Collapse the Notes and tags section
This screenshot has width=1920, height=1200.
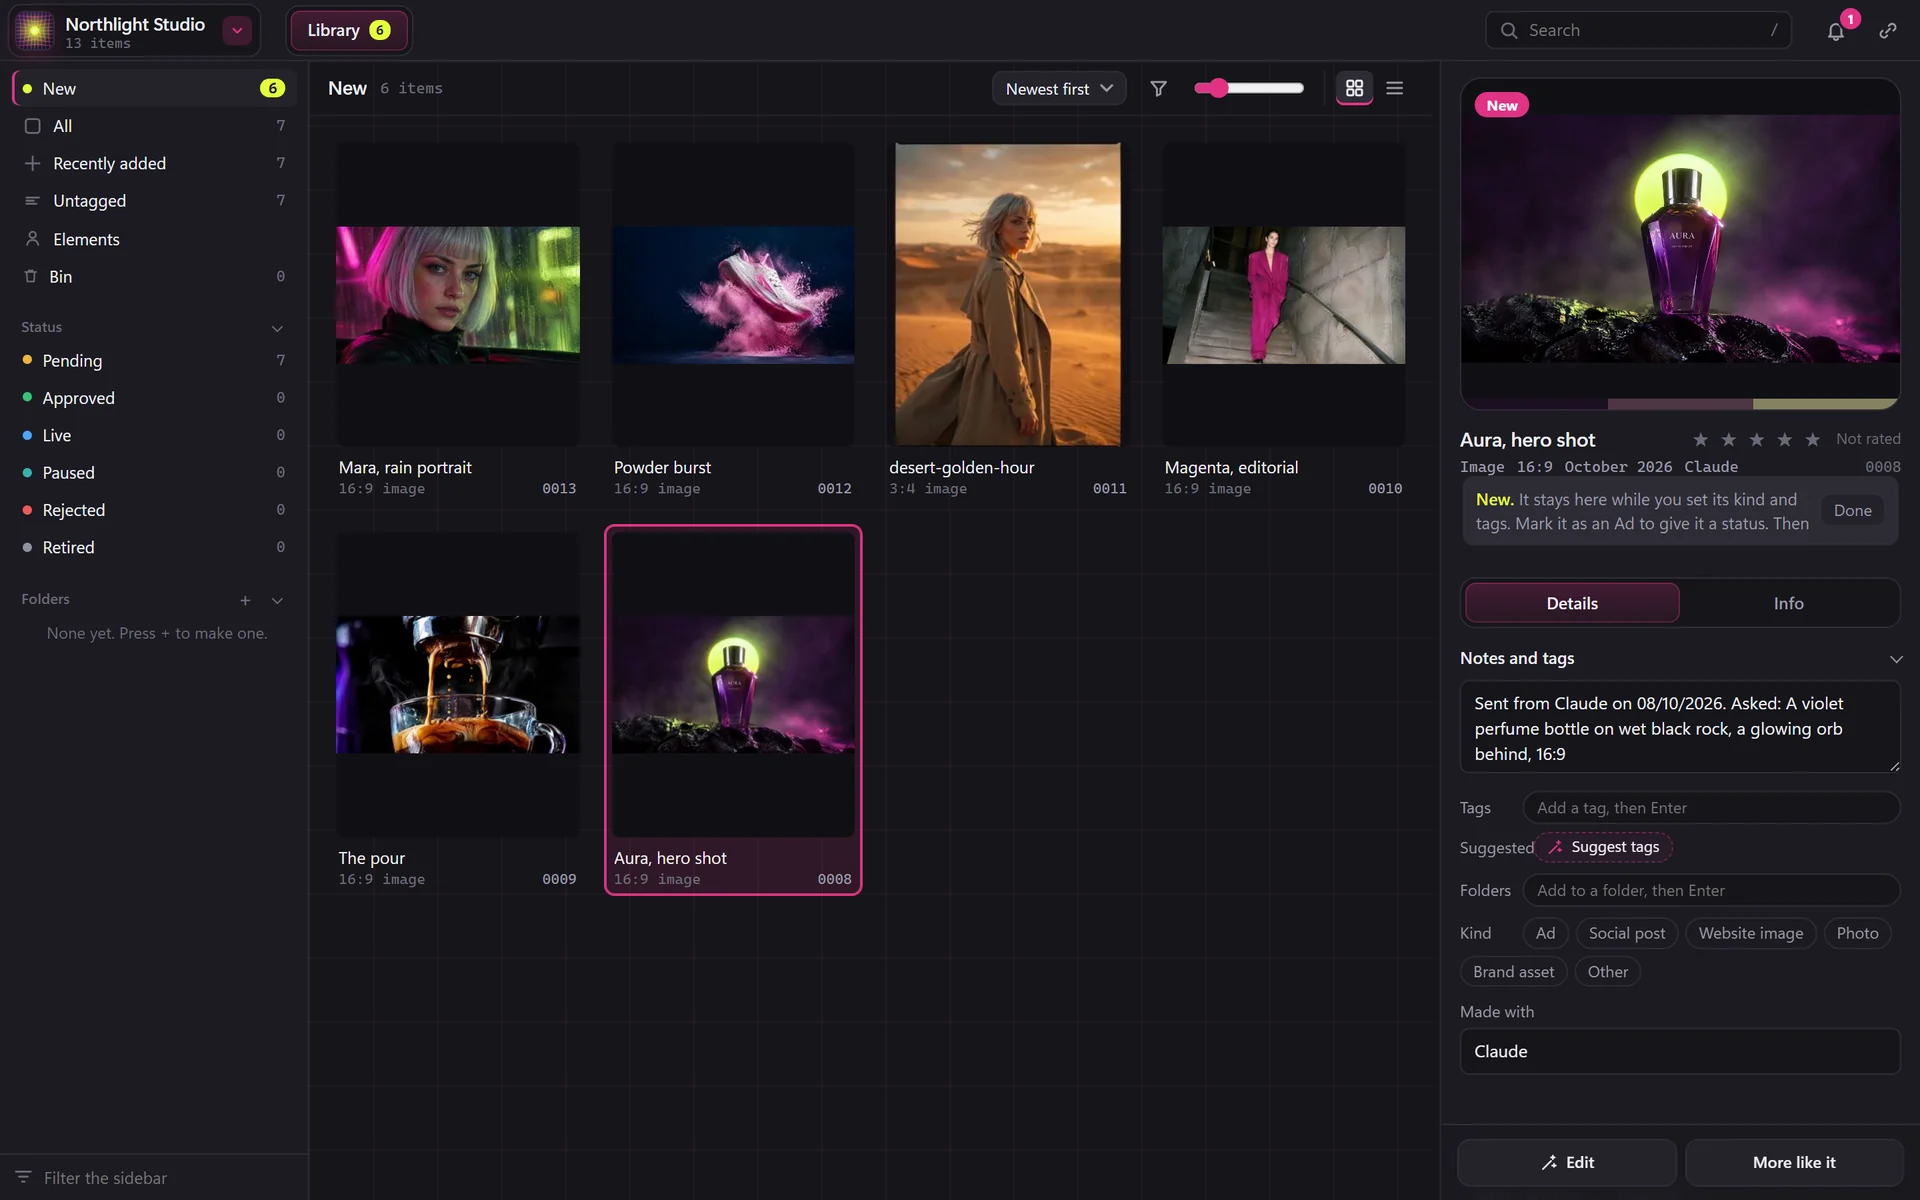pyautogui.click(x=1896, y=659)
